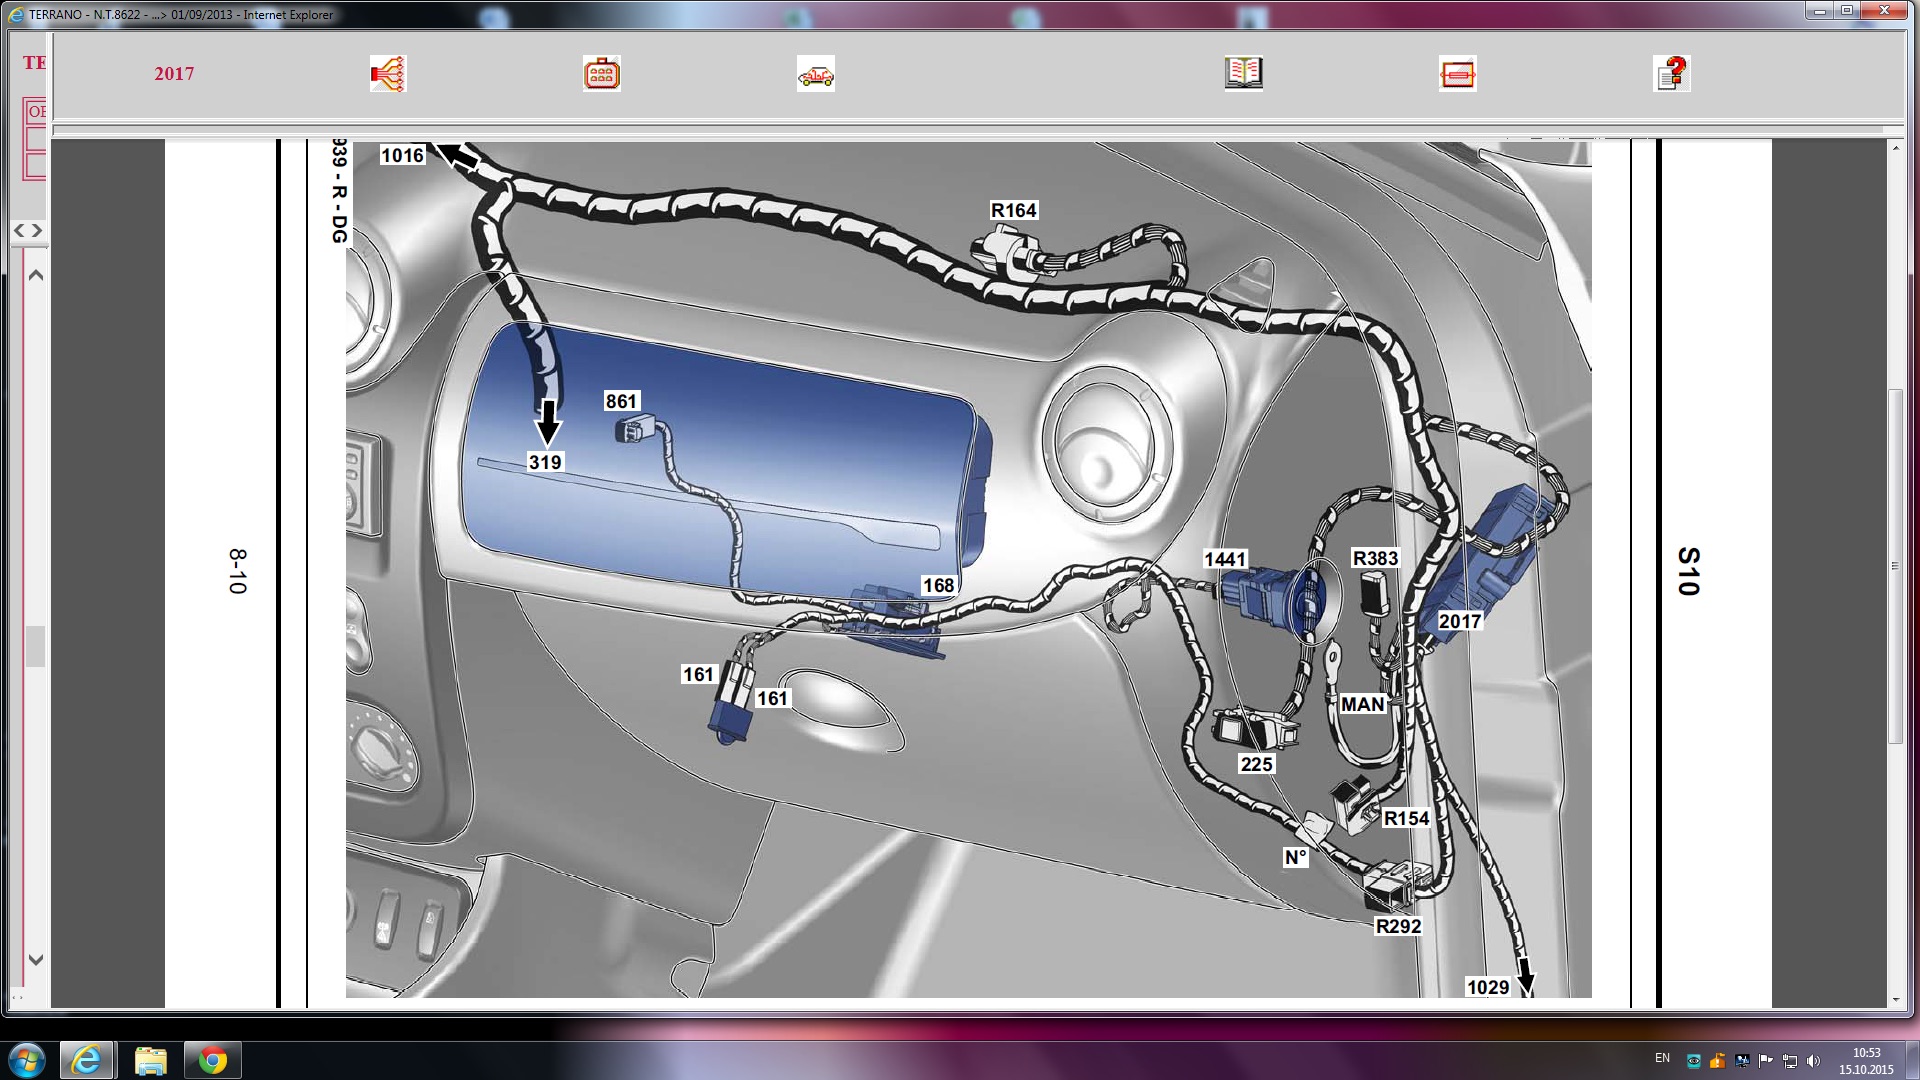Click the next page right chevron

(x=37, y=231)
